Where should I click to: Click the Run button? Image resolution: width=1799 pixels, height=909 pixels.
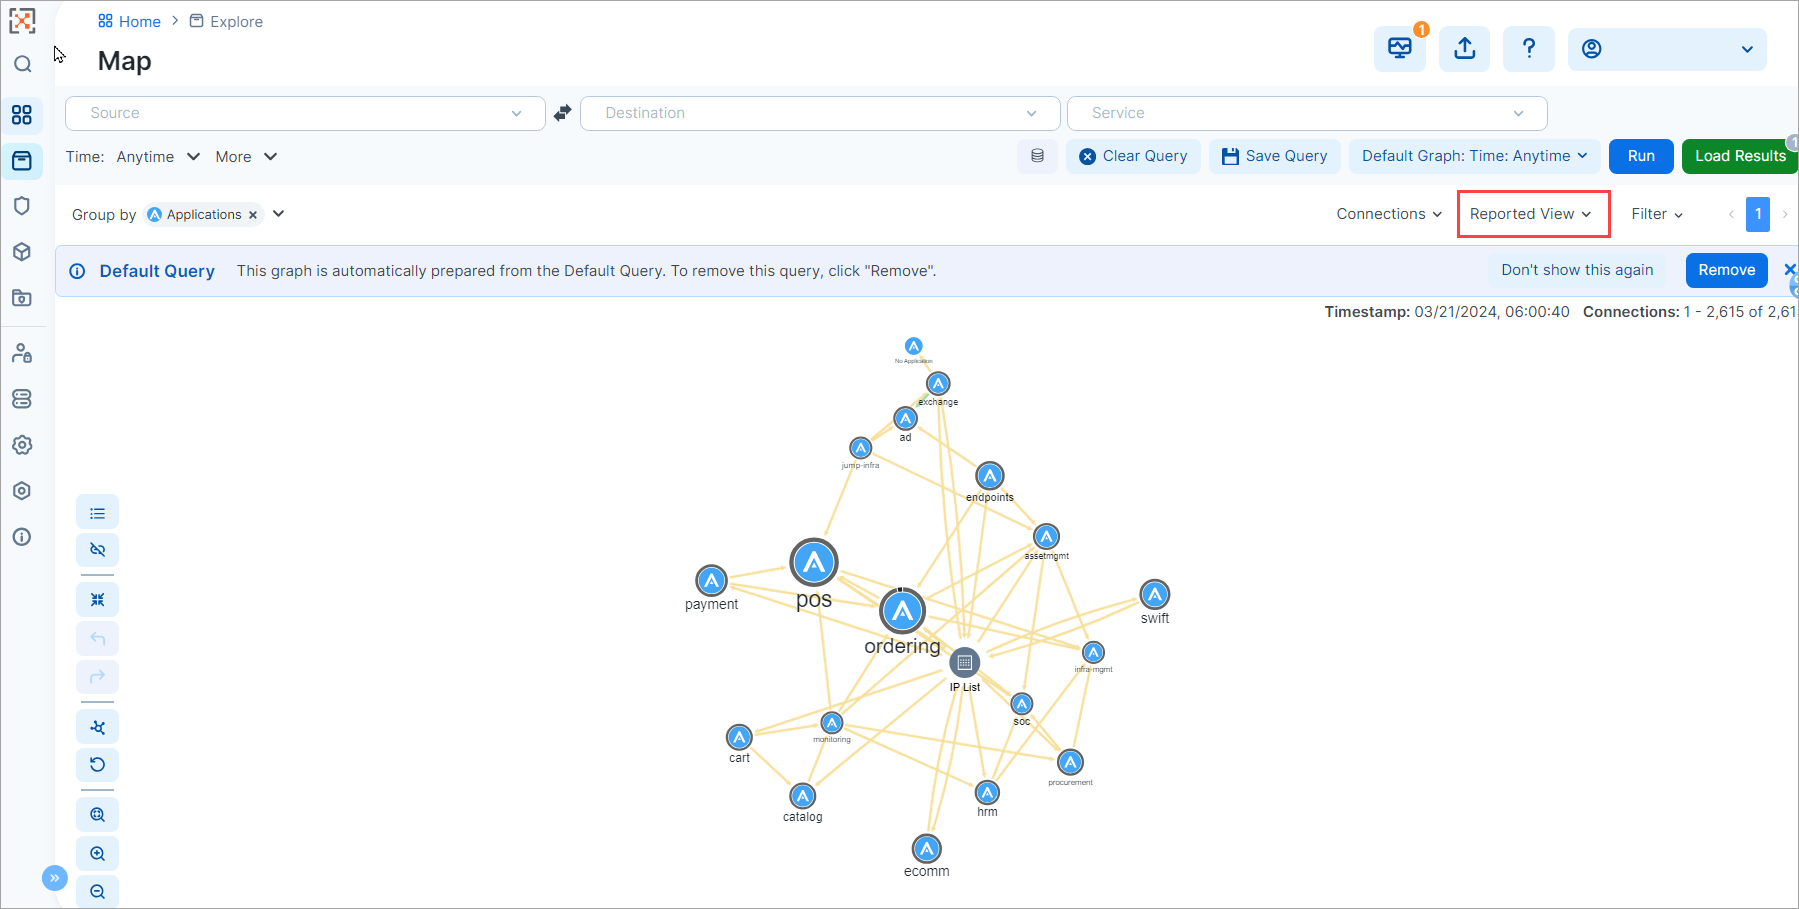pyautogui.click(x=1641, y=156)
